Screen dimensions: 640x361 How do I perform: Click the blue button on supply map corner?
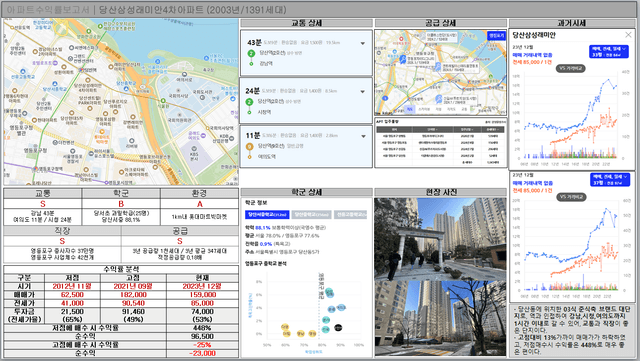tap(496, 36)
